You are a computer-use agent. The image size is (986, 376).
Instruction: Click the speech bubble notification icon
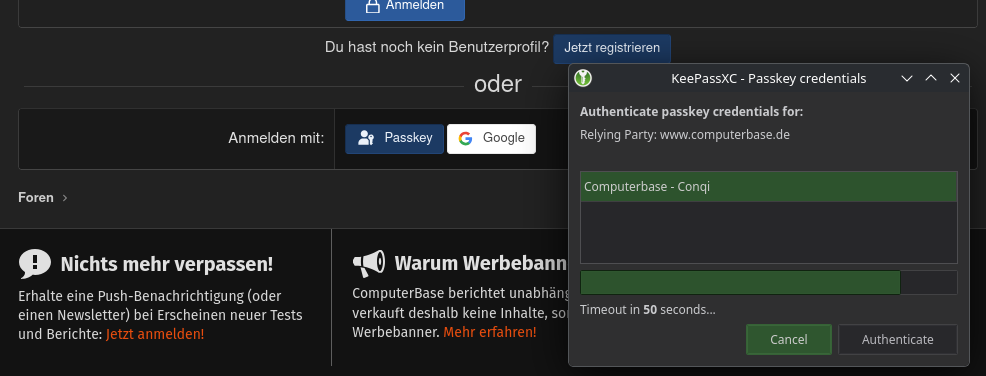pos(35,264)
